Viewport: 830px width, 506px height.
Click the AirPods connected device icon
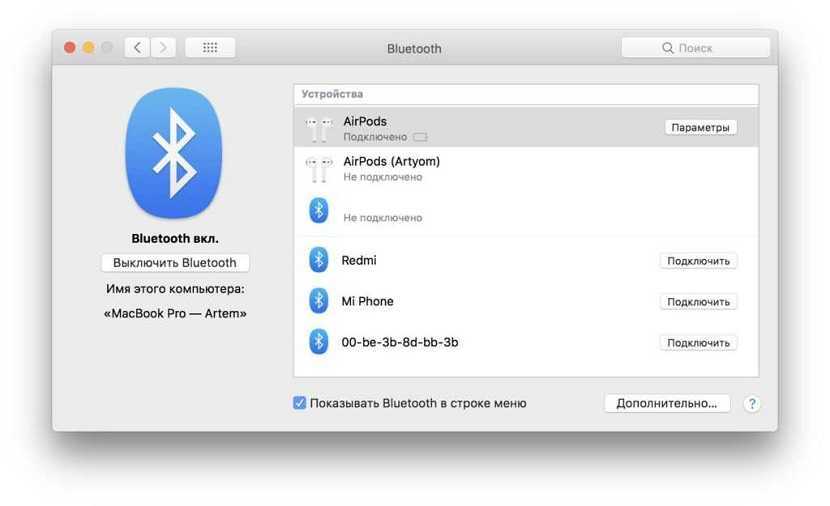point(319,128)
